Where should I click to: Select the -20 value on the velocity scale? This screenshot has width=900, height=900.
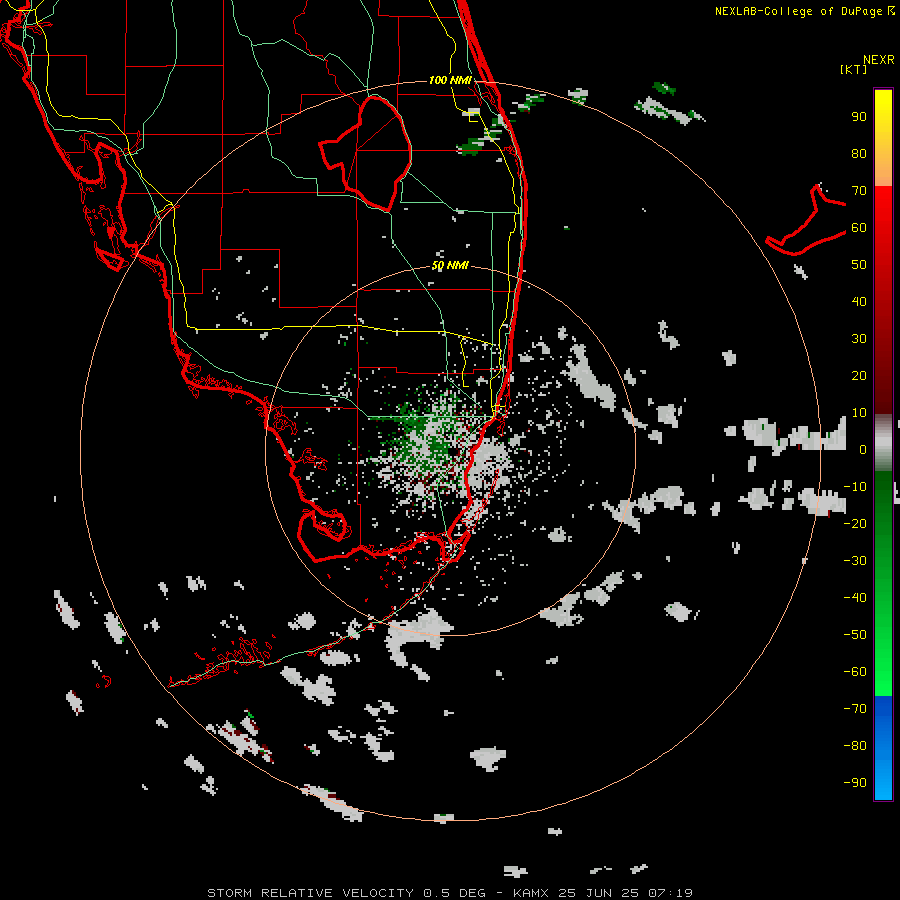(855, 523)
